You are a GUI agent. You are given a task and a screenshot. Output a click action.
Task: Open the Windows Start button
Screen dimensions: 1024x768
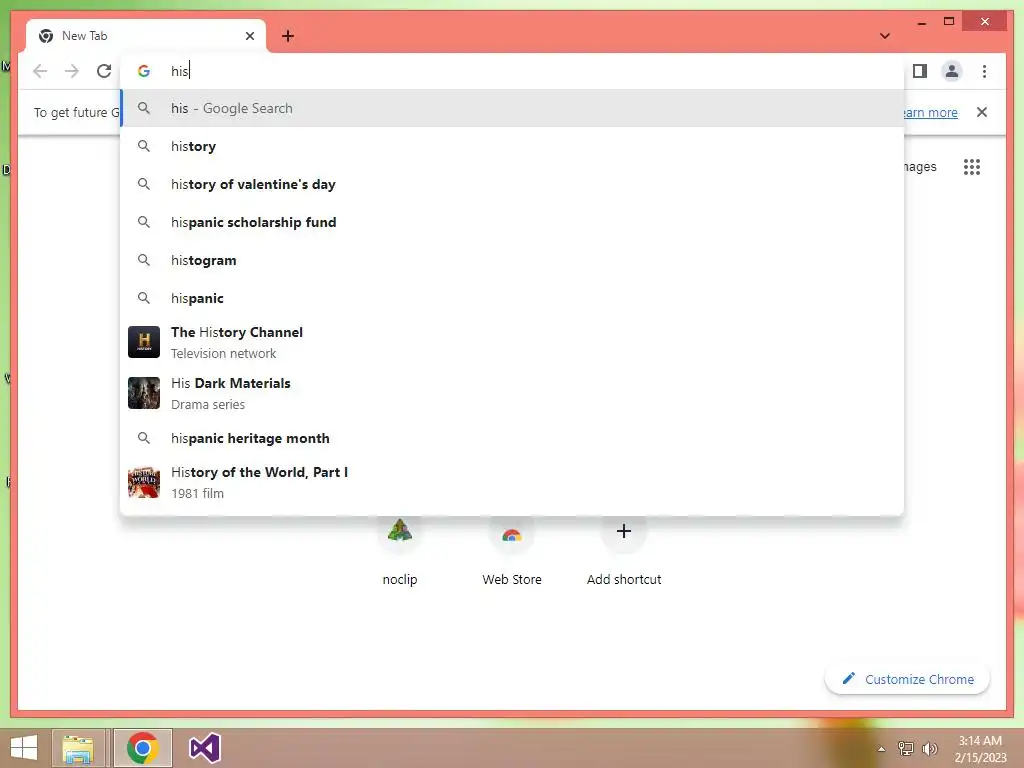(24, 748)
